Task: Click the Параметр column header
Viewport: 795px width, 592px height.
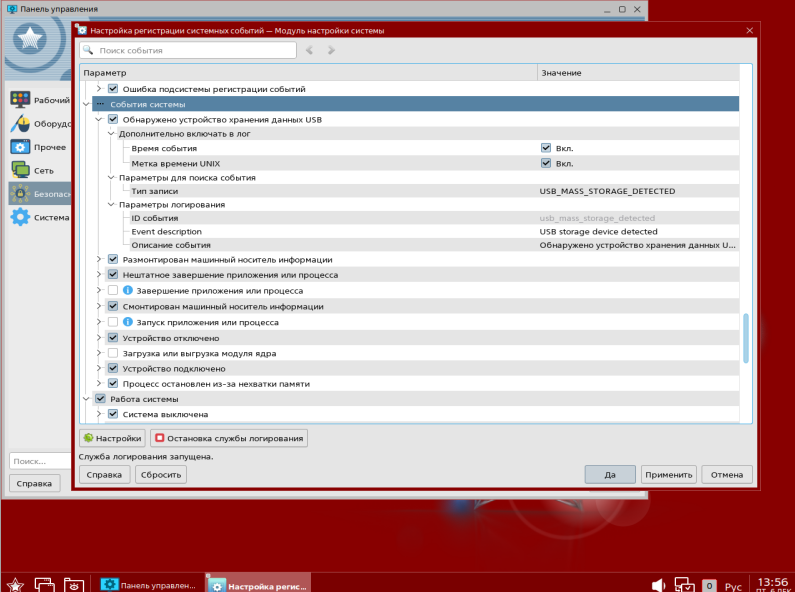Action: [x=308, y=72]
